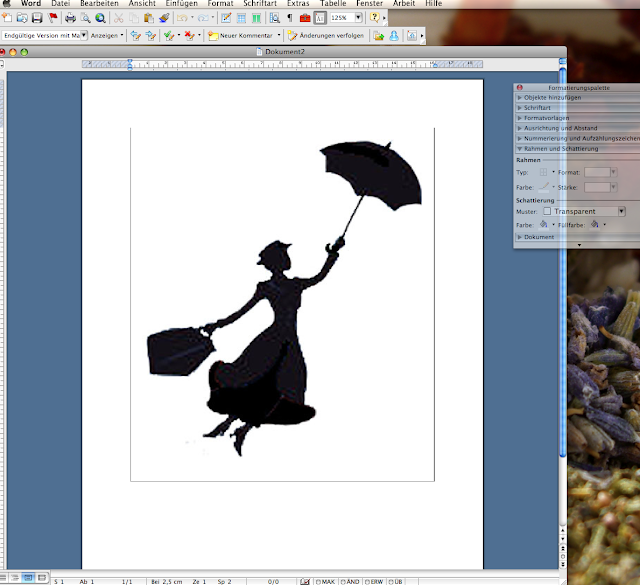This screenshot has width=640, height=585.
Task: Expand the Schriftart section
Action: 577,108
